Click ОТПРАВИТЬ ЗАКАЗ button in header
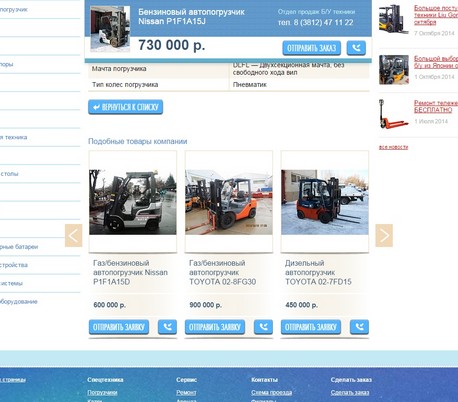 [x=312, y=48]
